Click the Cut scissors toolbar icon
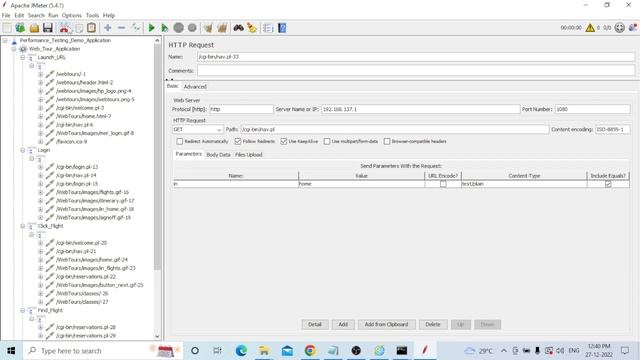 (64, 28)
